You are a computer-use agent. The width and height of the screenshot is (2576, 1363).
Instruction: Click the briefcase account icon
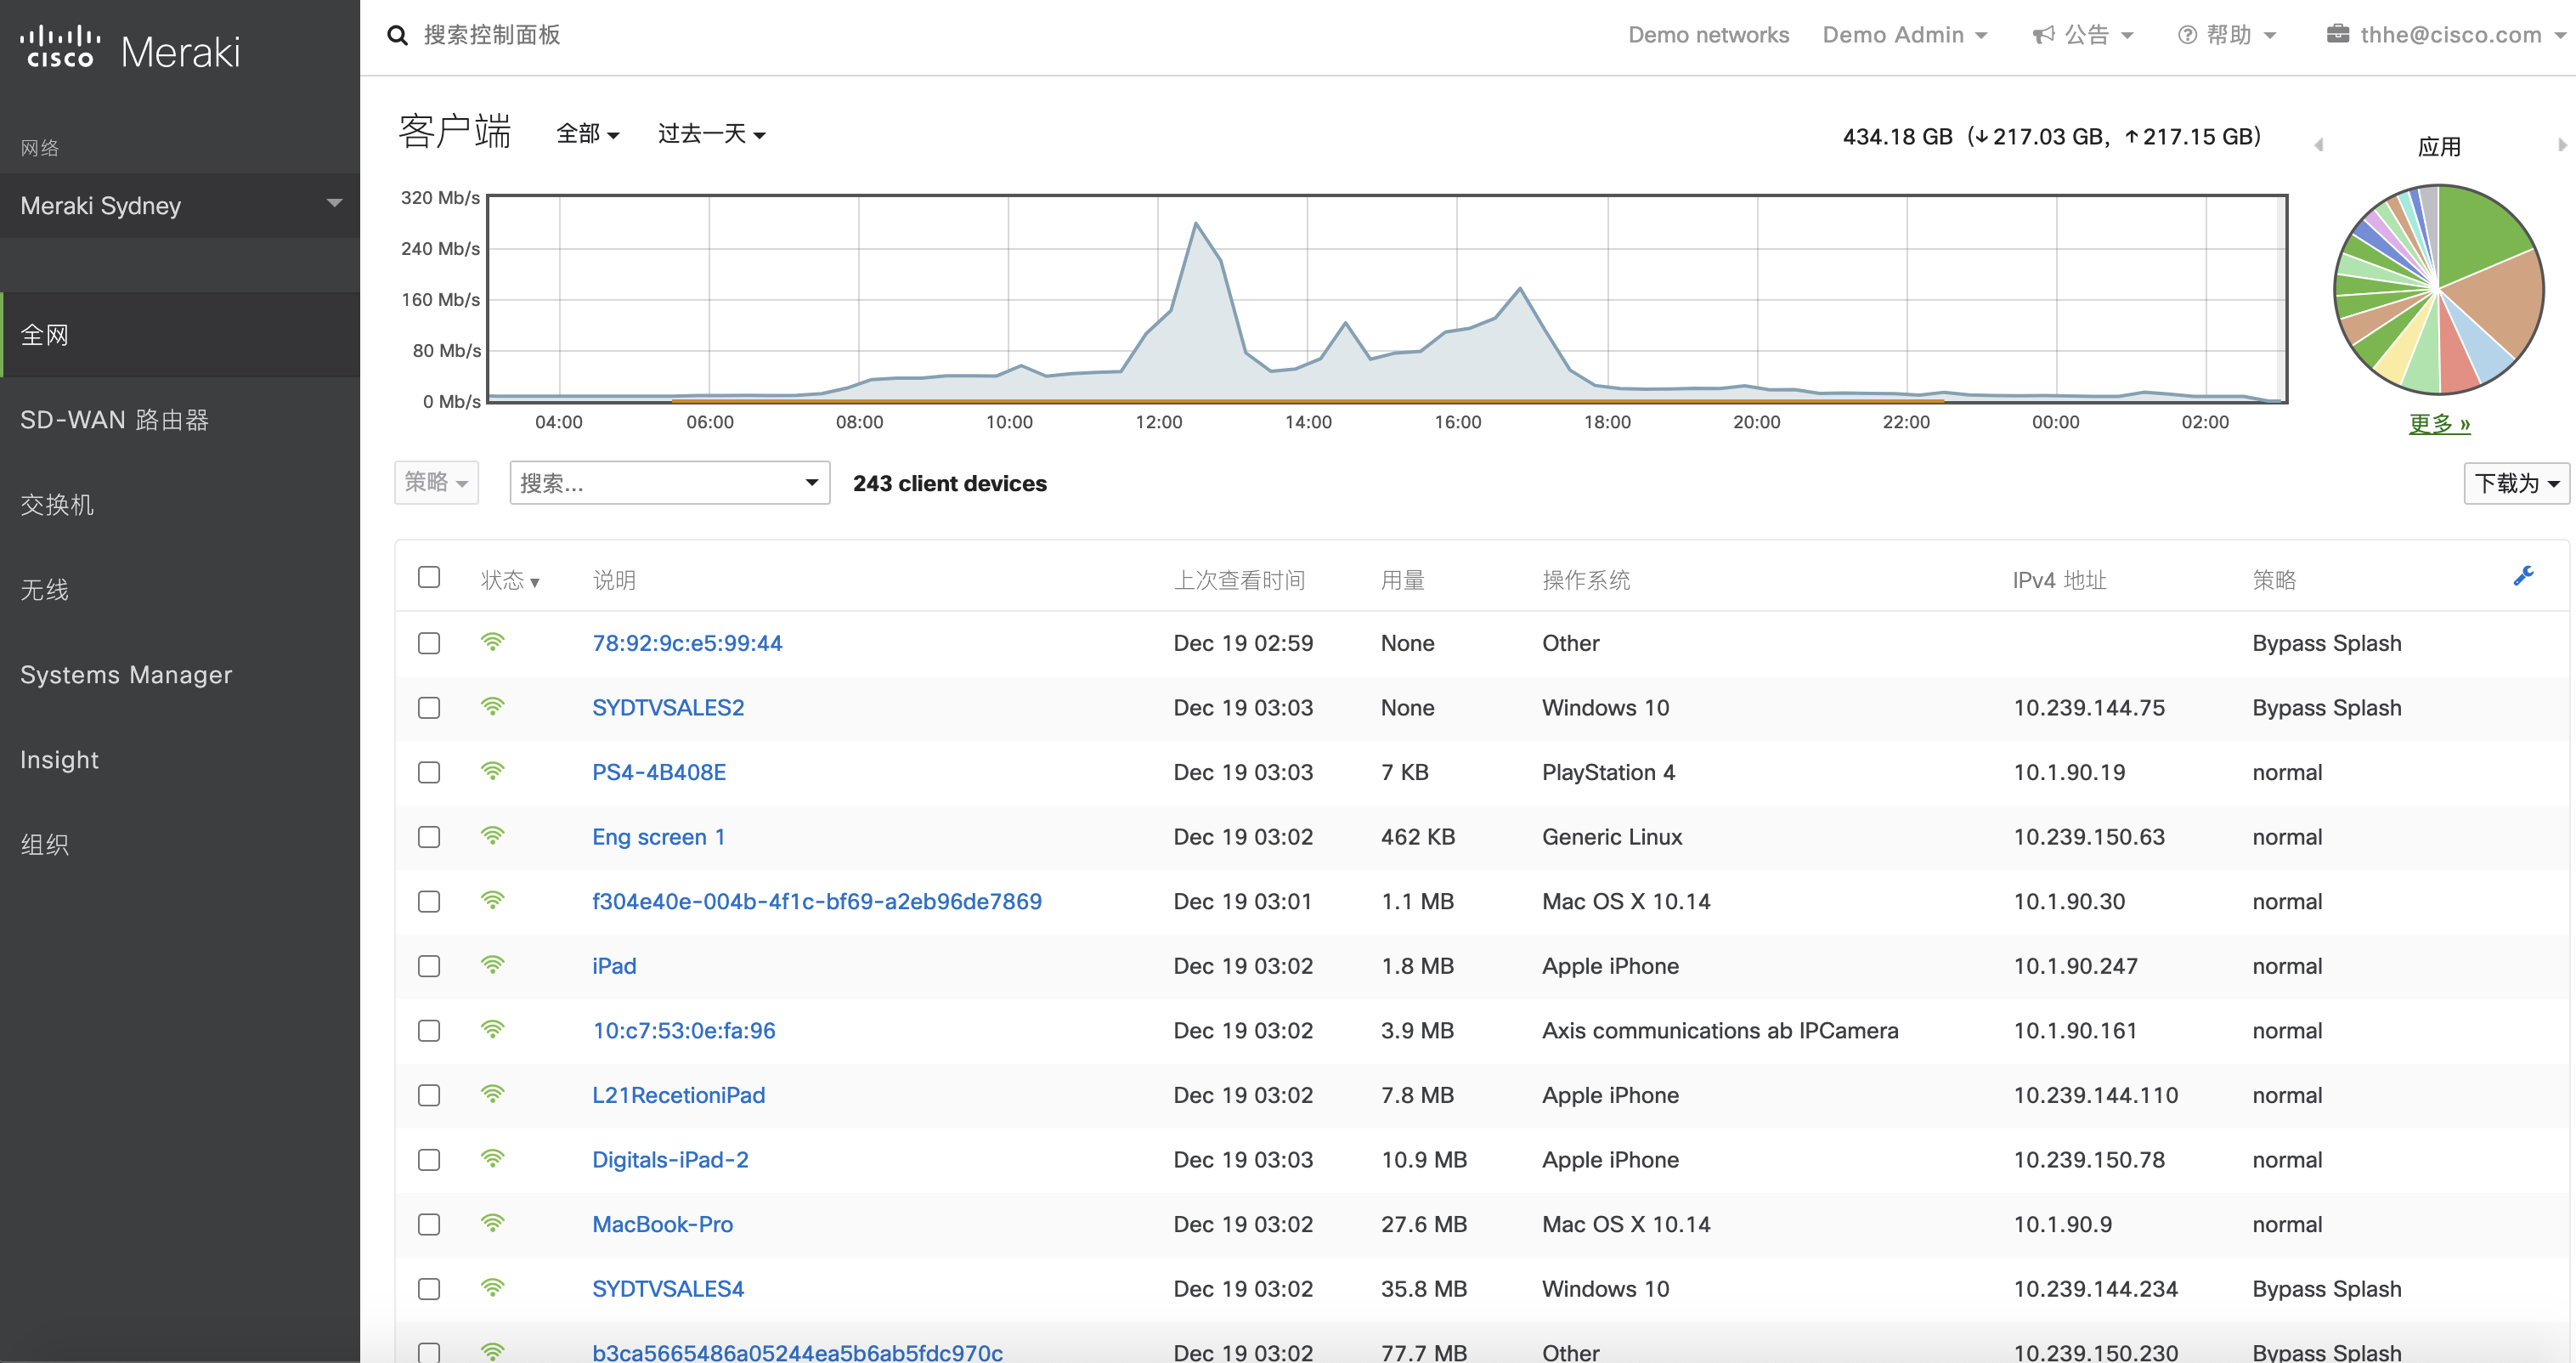pos(2337,34)
